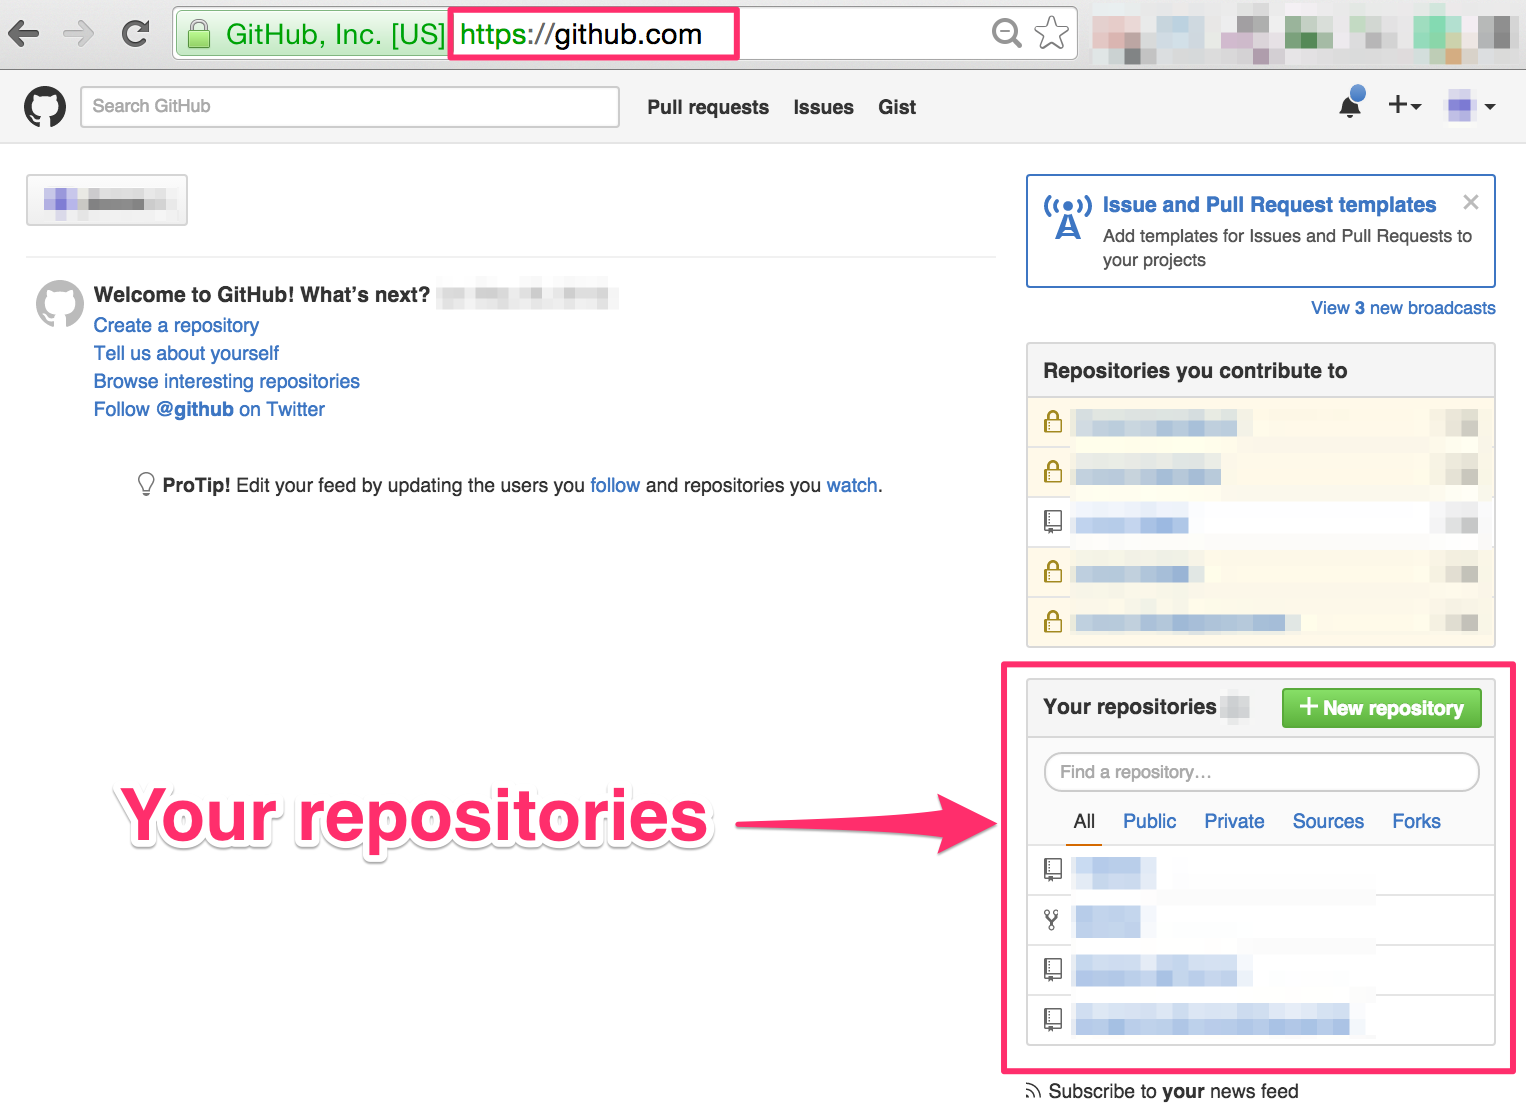Click the magnifier icon in address bar
This screenshot has width=1526, height=1116.
click(1006, 33)
